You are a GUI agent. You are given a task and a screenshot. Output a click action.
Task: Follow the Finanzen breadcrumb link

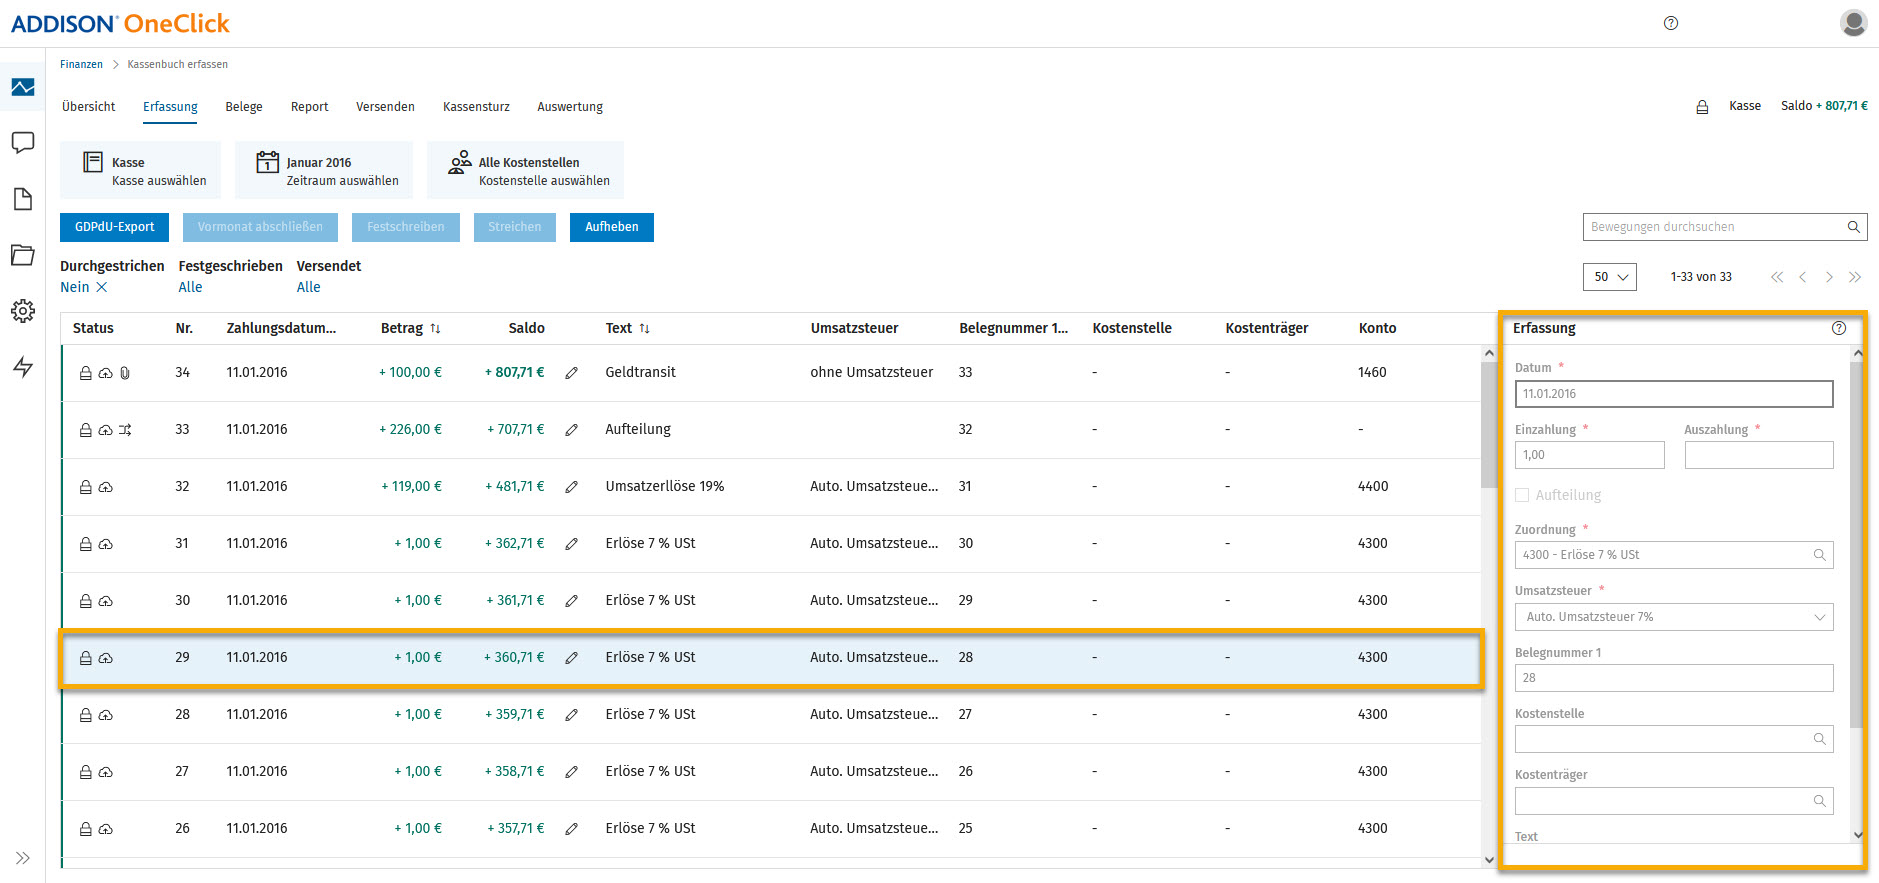tap(81, 64)
